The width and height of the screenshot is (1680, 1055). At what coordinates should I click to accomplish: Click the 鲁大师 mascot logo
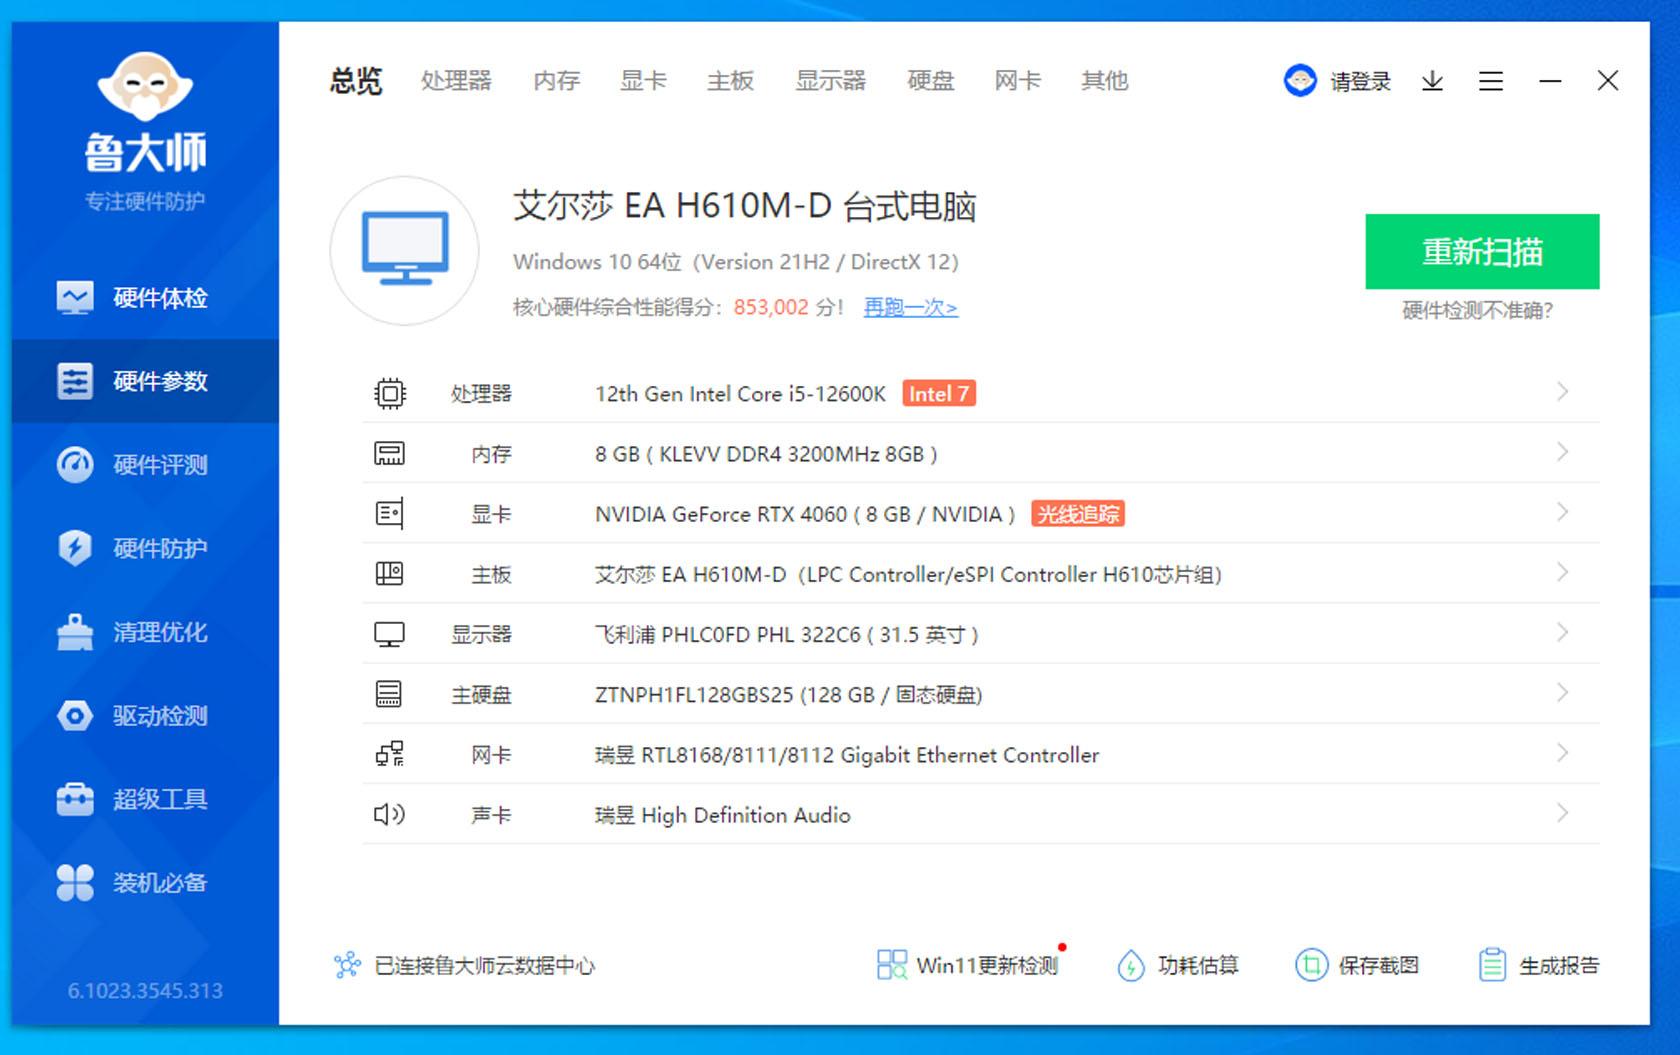pyautogui.click(x=145, y=88)
